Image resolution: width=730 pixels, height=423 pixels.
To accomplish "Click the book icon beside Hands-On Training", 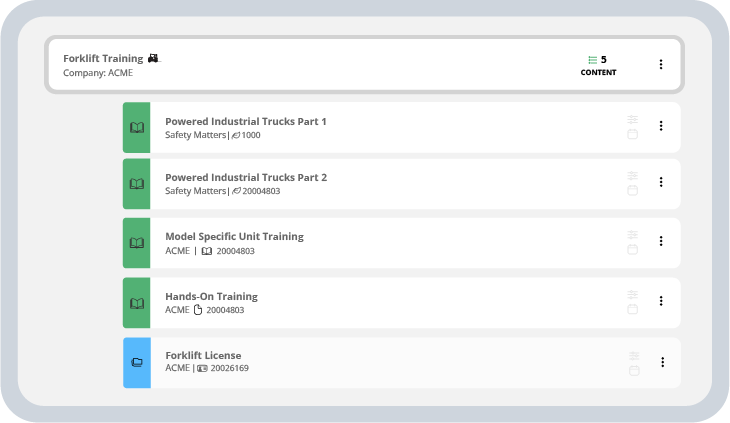I will click(x=137, y=302).
